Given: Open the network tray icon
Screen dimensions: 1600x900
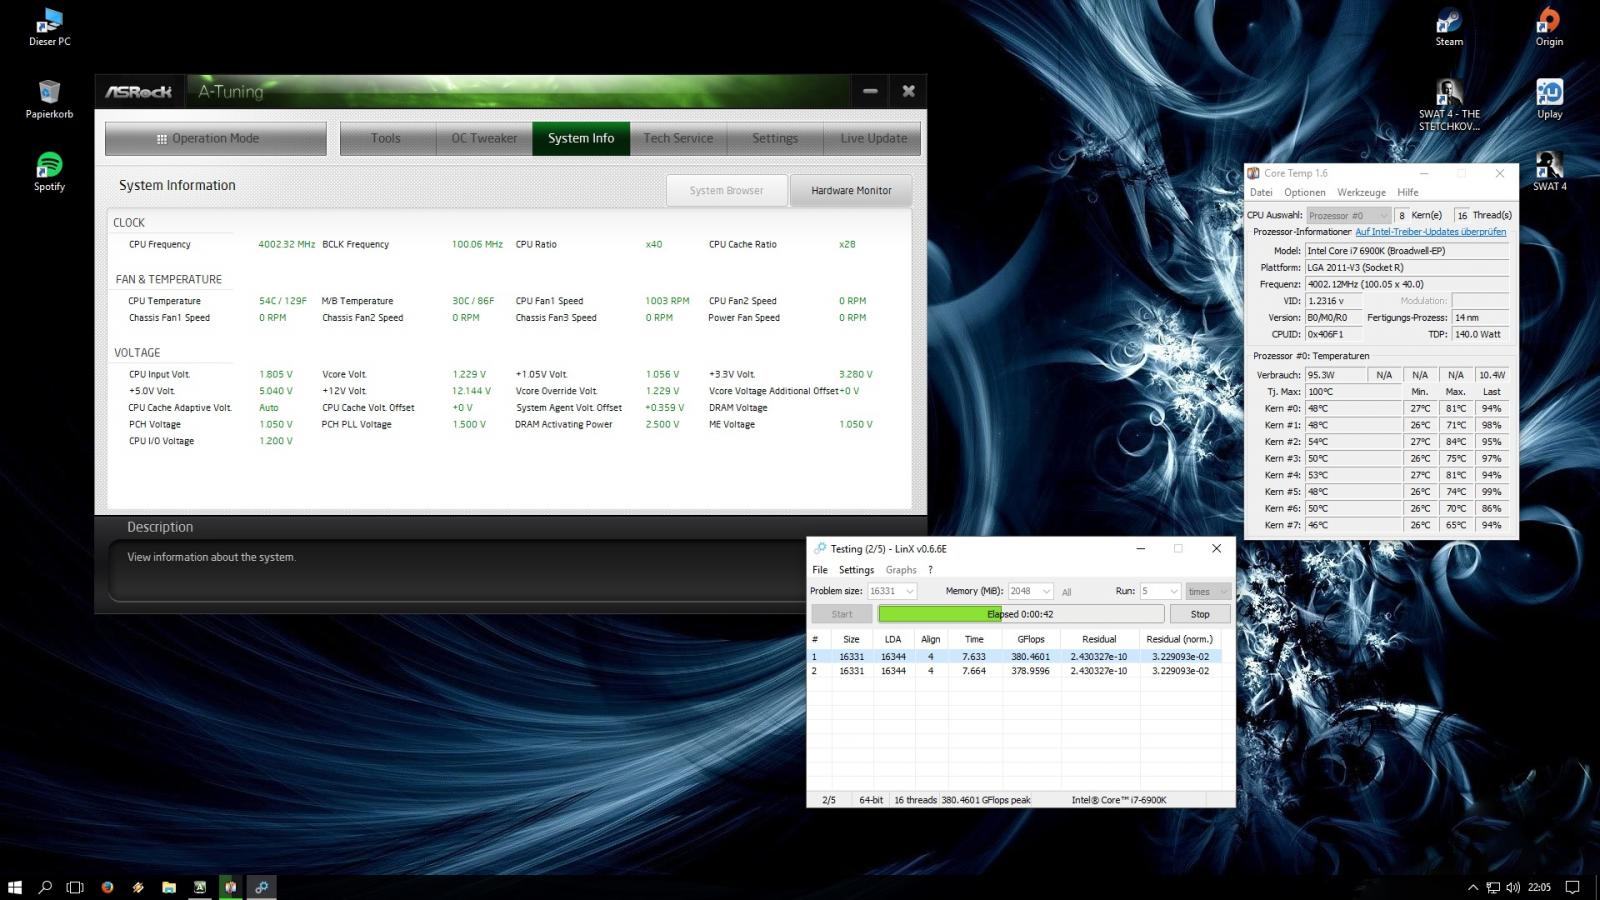Looking at the screenshot, I should coord(1493,887).
